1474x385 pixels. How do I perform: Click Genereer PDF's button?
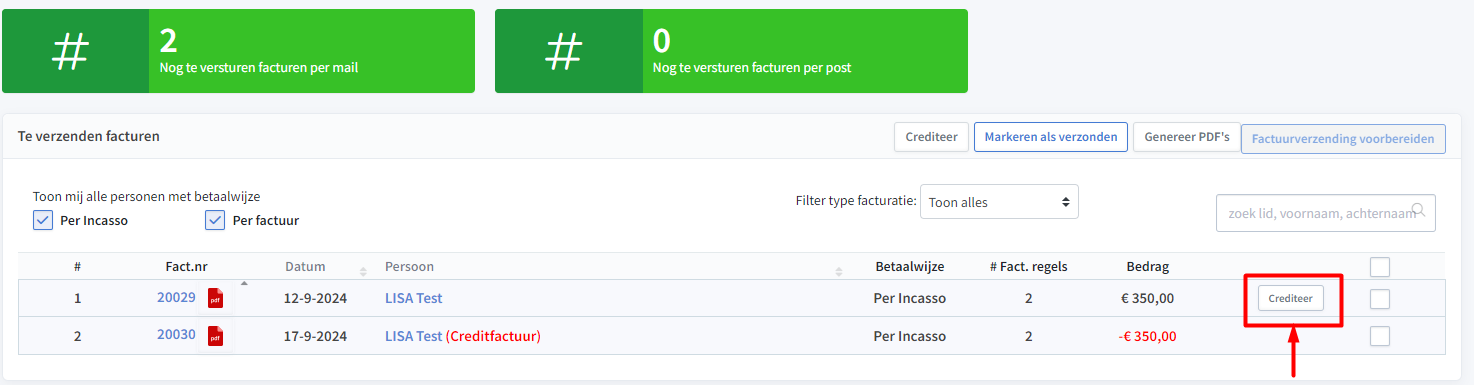(x=1186, y=137)
